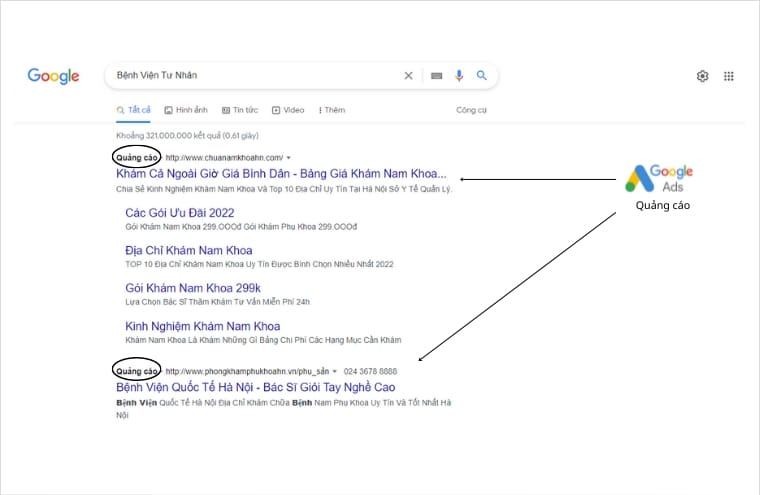Click description Gói Khám Nam Khoa 299.000đ
Viewport: 760px width, 495px height.
click(x=241, y=227)
